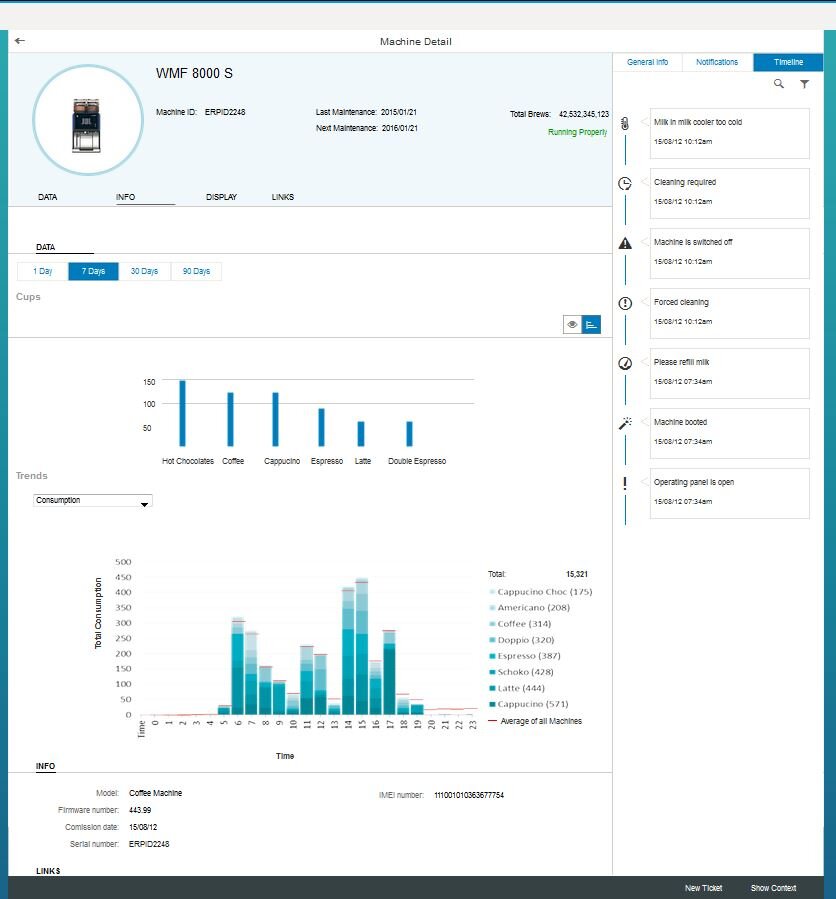
Task: Click thermometer icon for milk cooler event
Action: (x=625, y=123)
